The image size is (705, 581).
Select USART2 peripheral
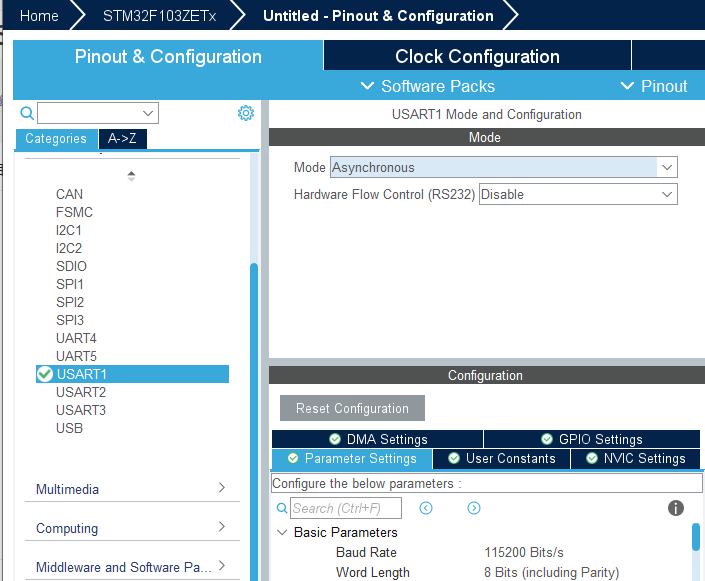click(81, 392)
